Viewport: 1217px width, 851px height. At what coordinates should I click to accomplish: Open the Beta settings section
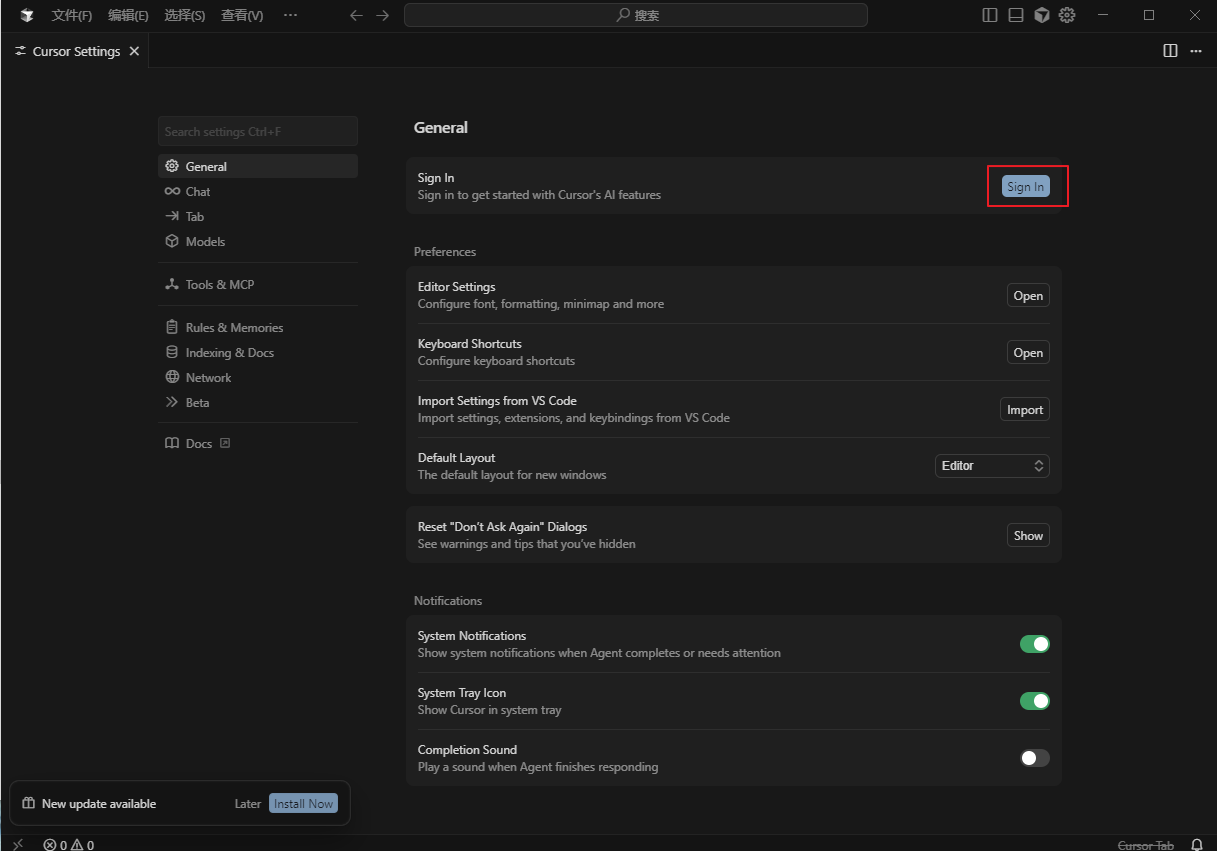click(x=258, y=402)
